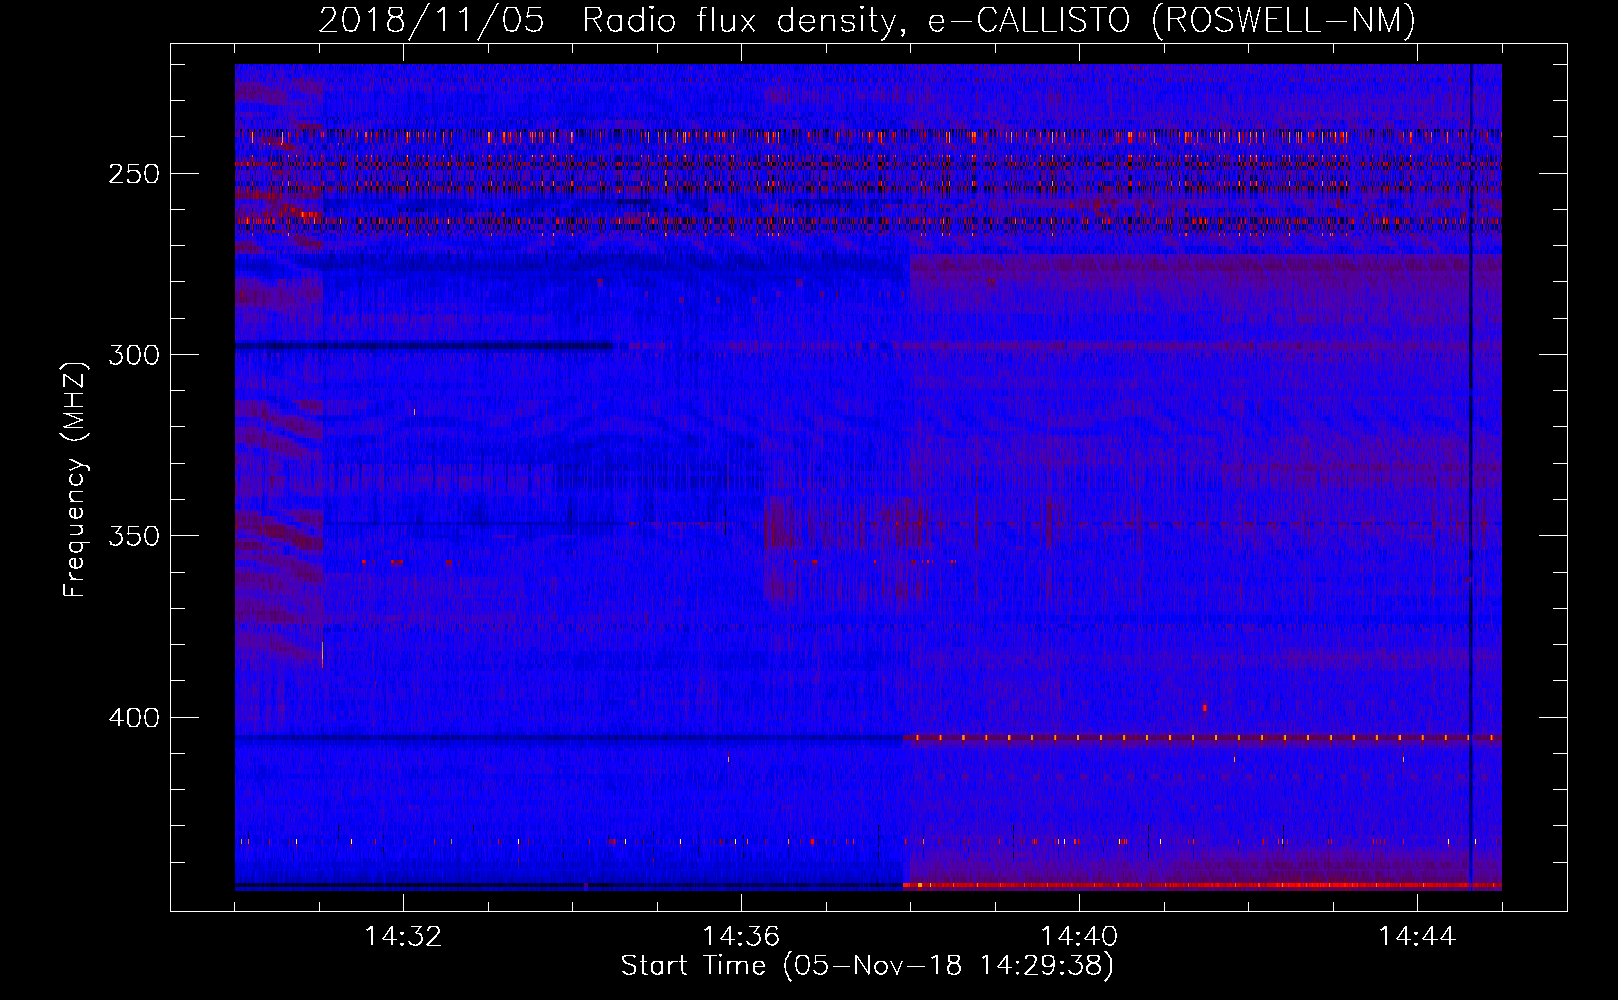Click the 14:32 time tick label
The image size is (1618, 1000).
pos(403,937)
